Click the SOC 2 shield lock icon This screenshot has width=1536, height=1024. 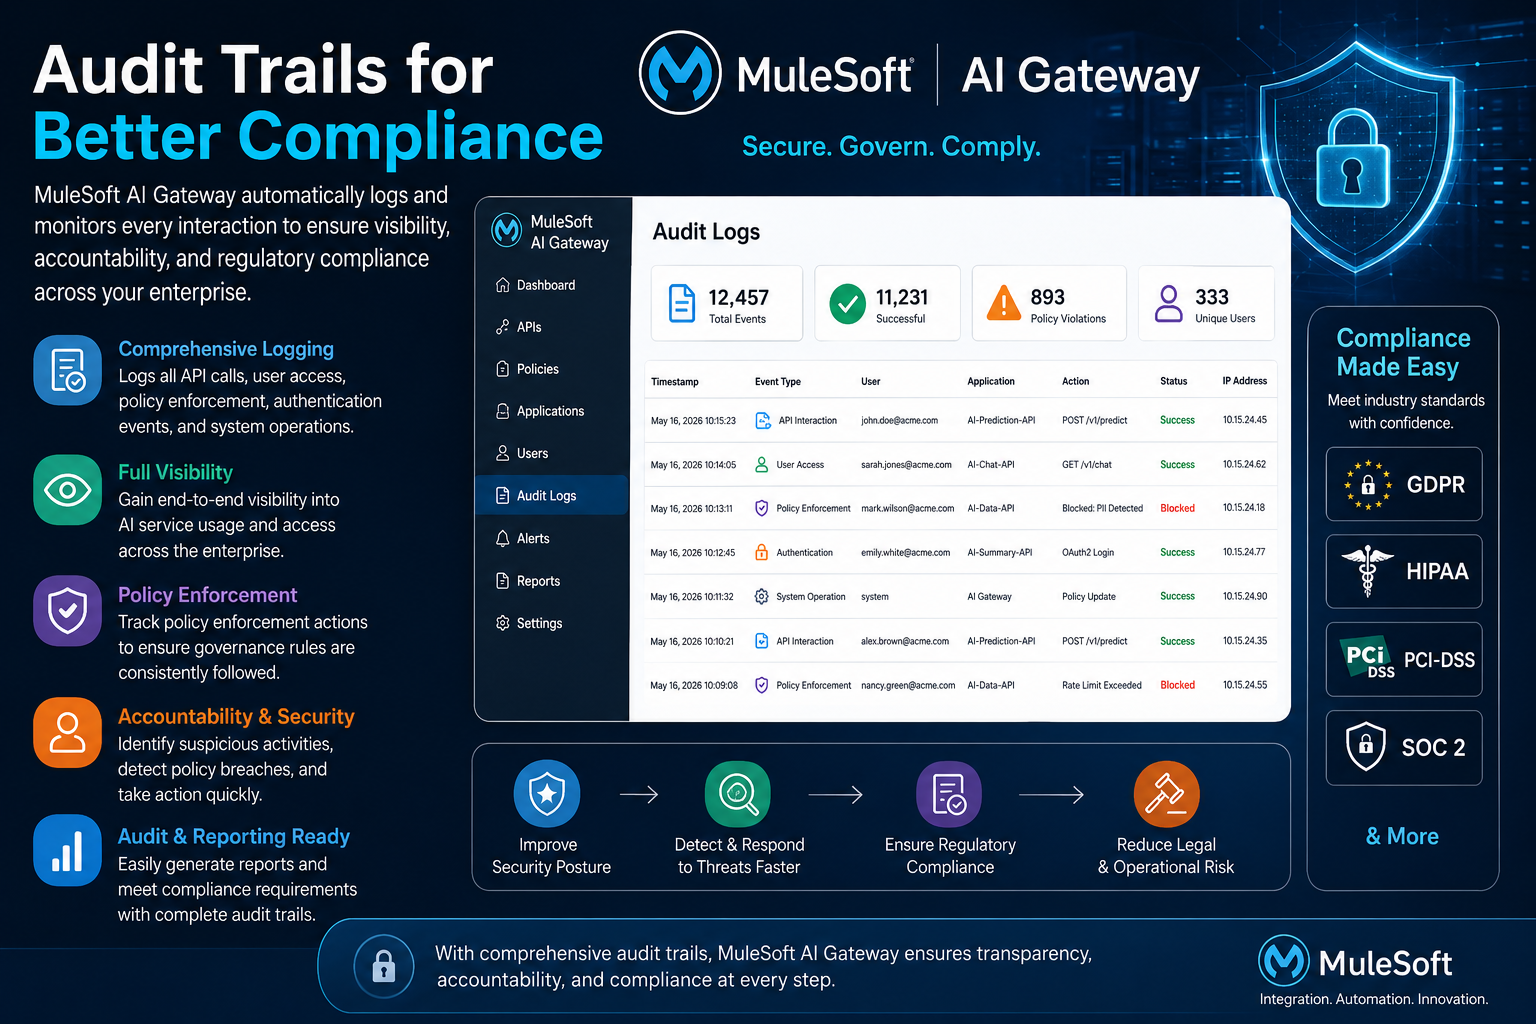[1366, 746]
